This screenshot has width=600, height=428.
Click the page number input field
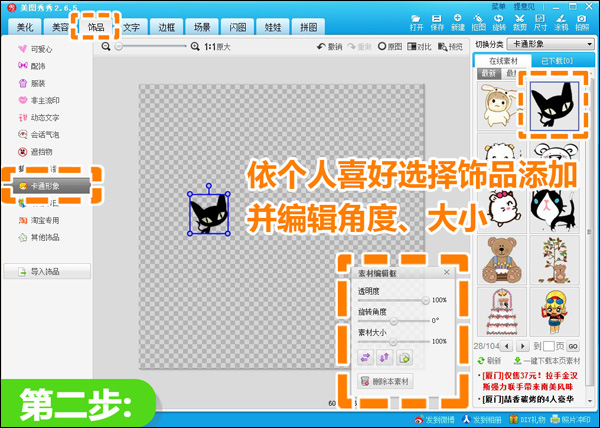pyautogui.click(x=549, y=347)
